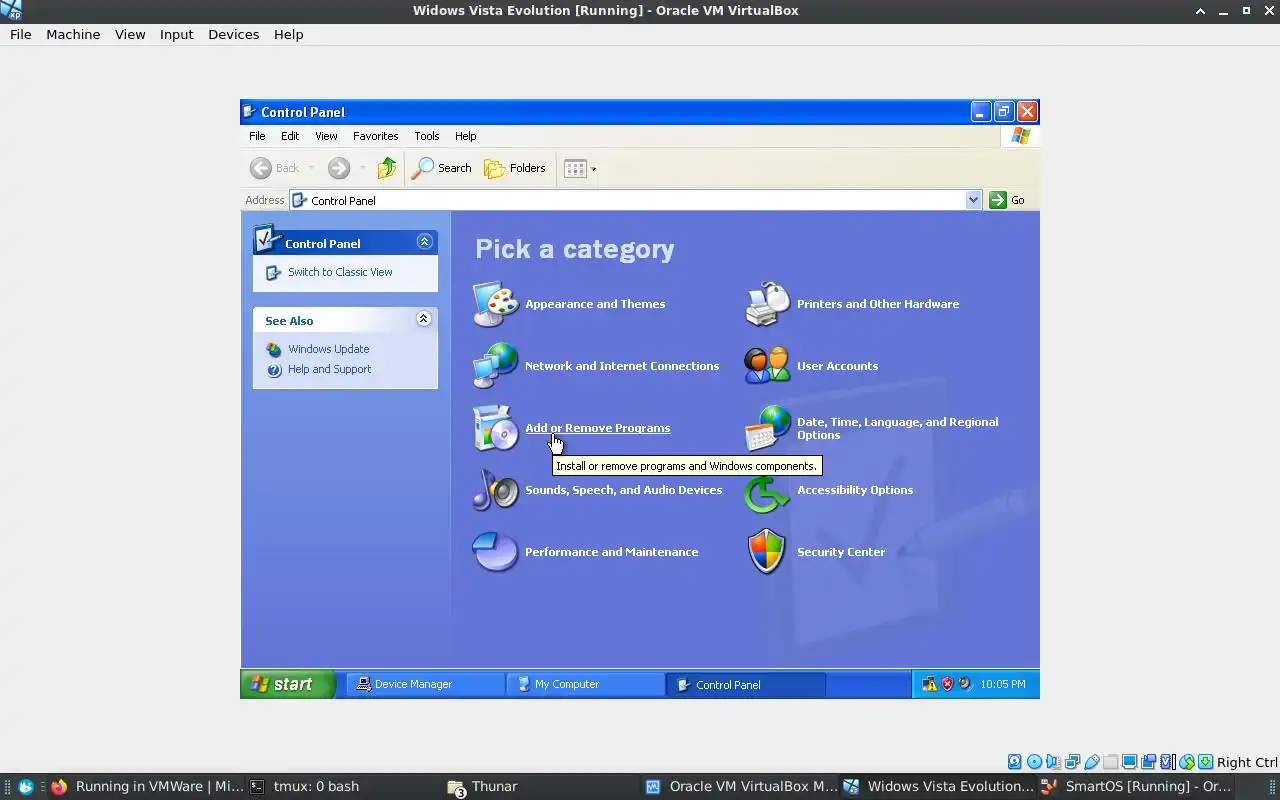Open Performance and Maintenance pie chart icon
1280x800 pixels.
click(x=495, y=552)
